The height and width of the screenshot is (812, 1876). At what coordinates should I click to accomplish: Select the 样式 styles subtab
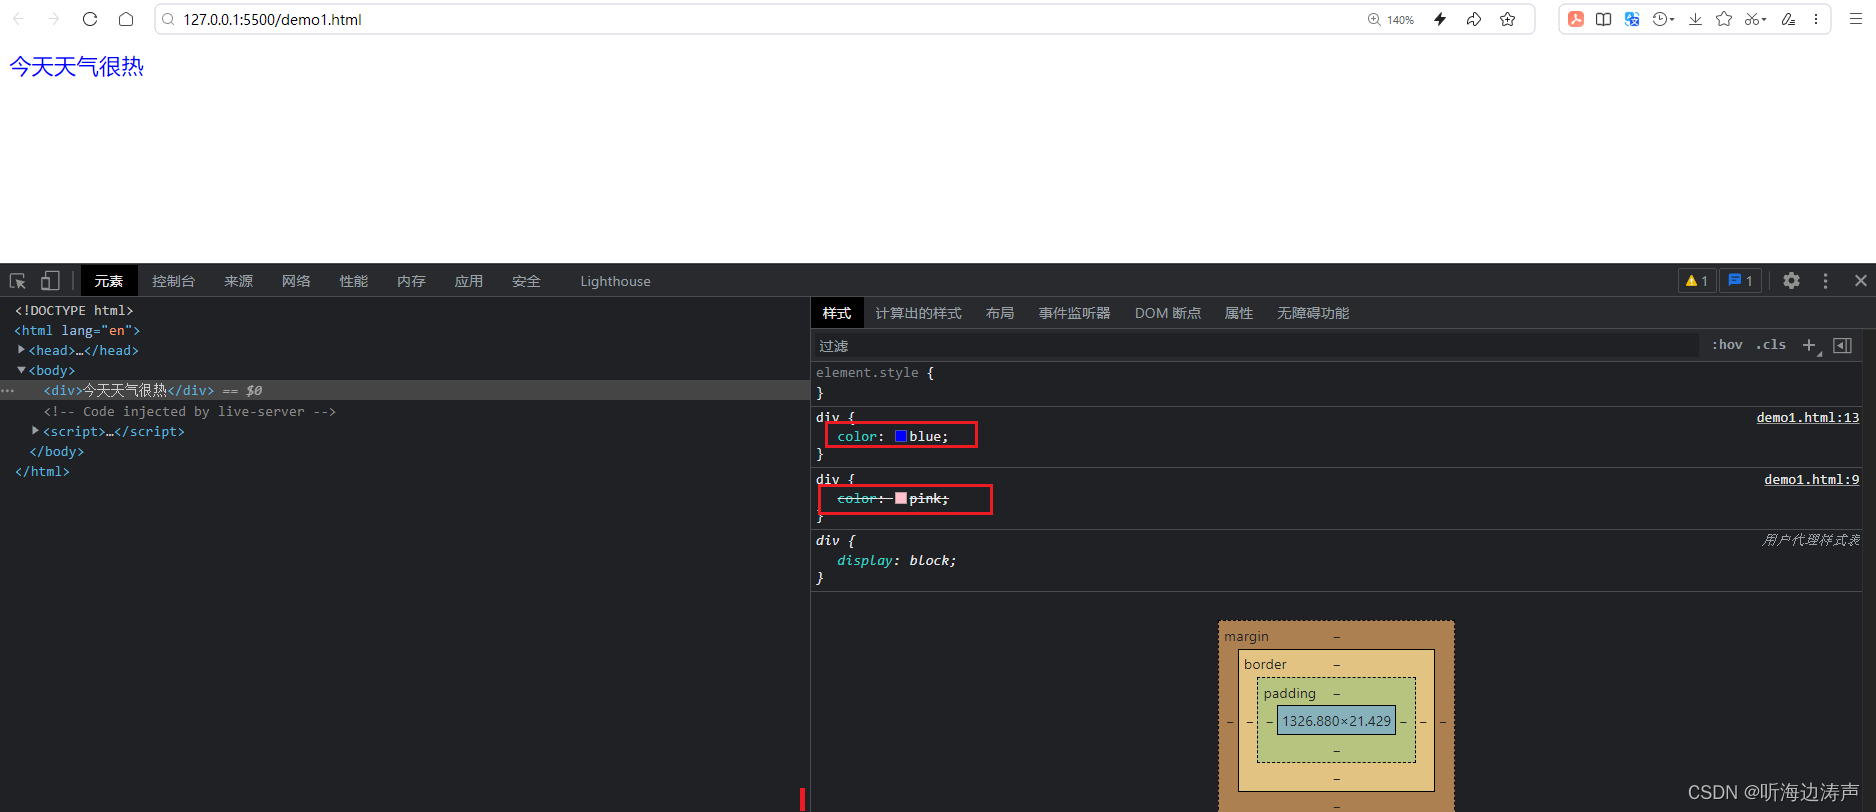(x=837, y=313)
